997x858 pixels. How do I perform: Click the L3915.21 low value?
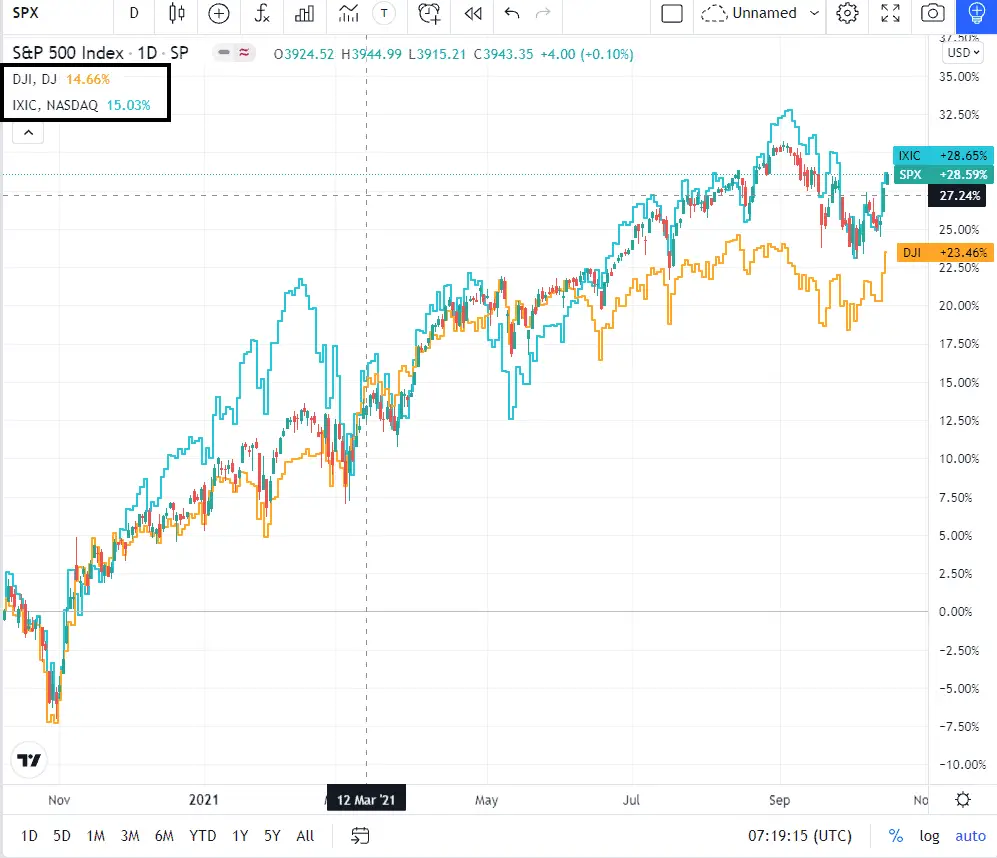click(x=437, y=54)
